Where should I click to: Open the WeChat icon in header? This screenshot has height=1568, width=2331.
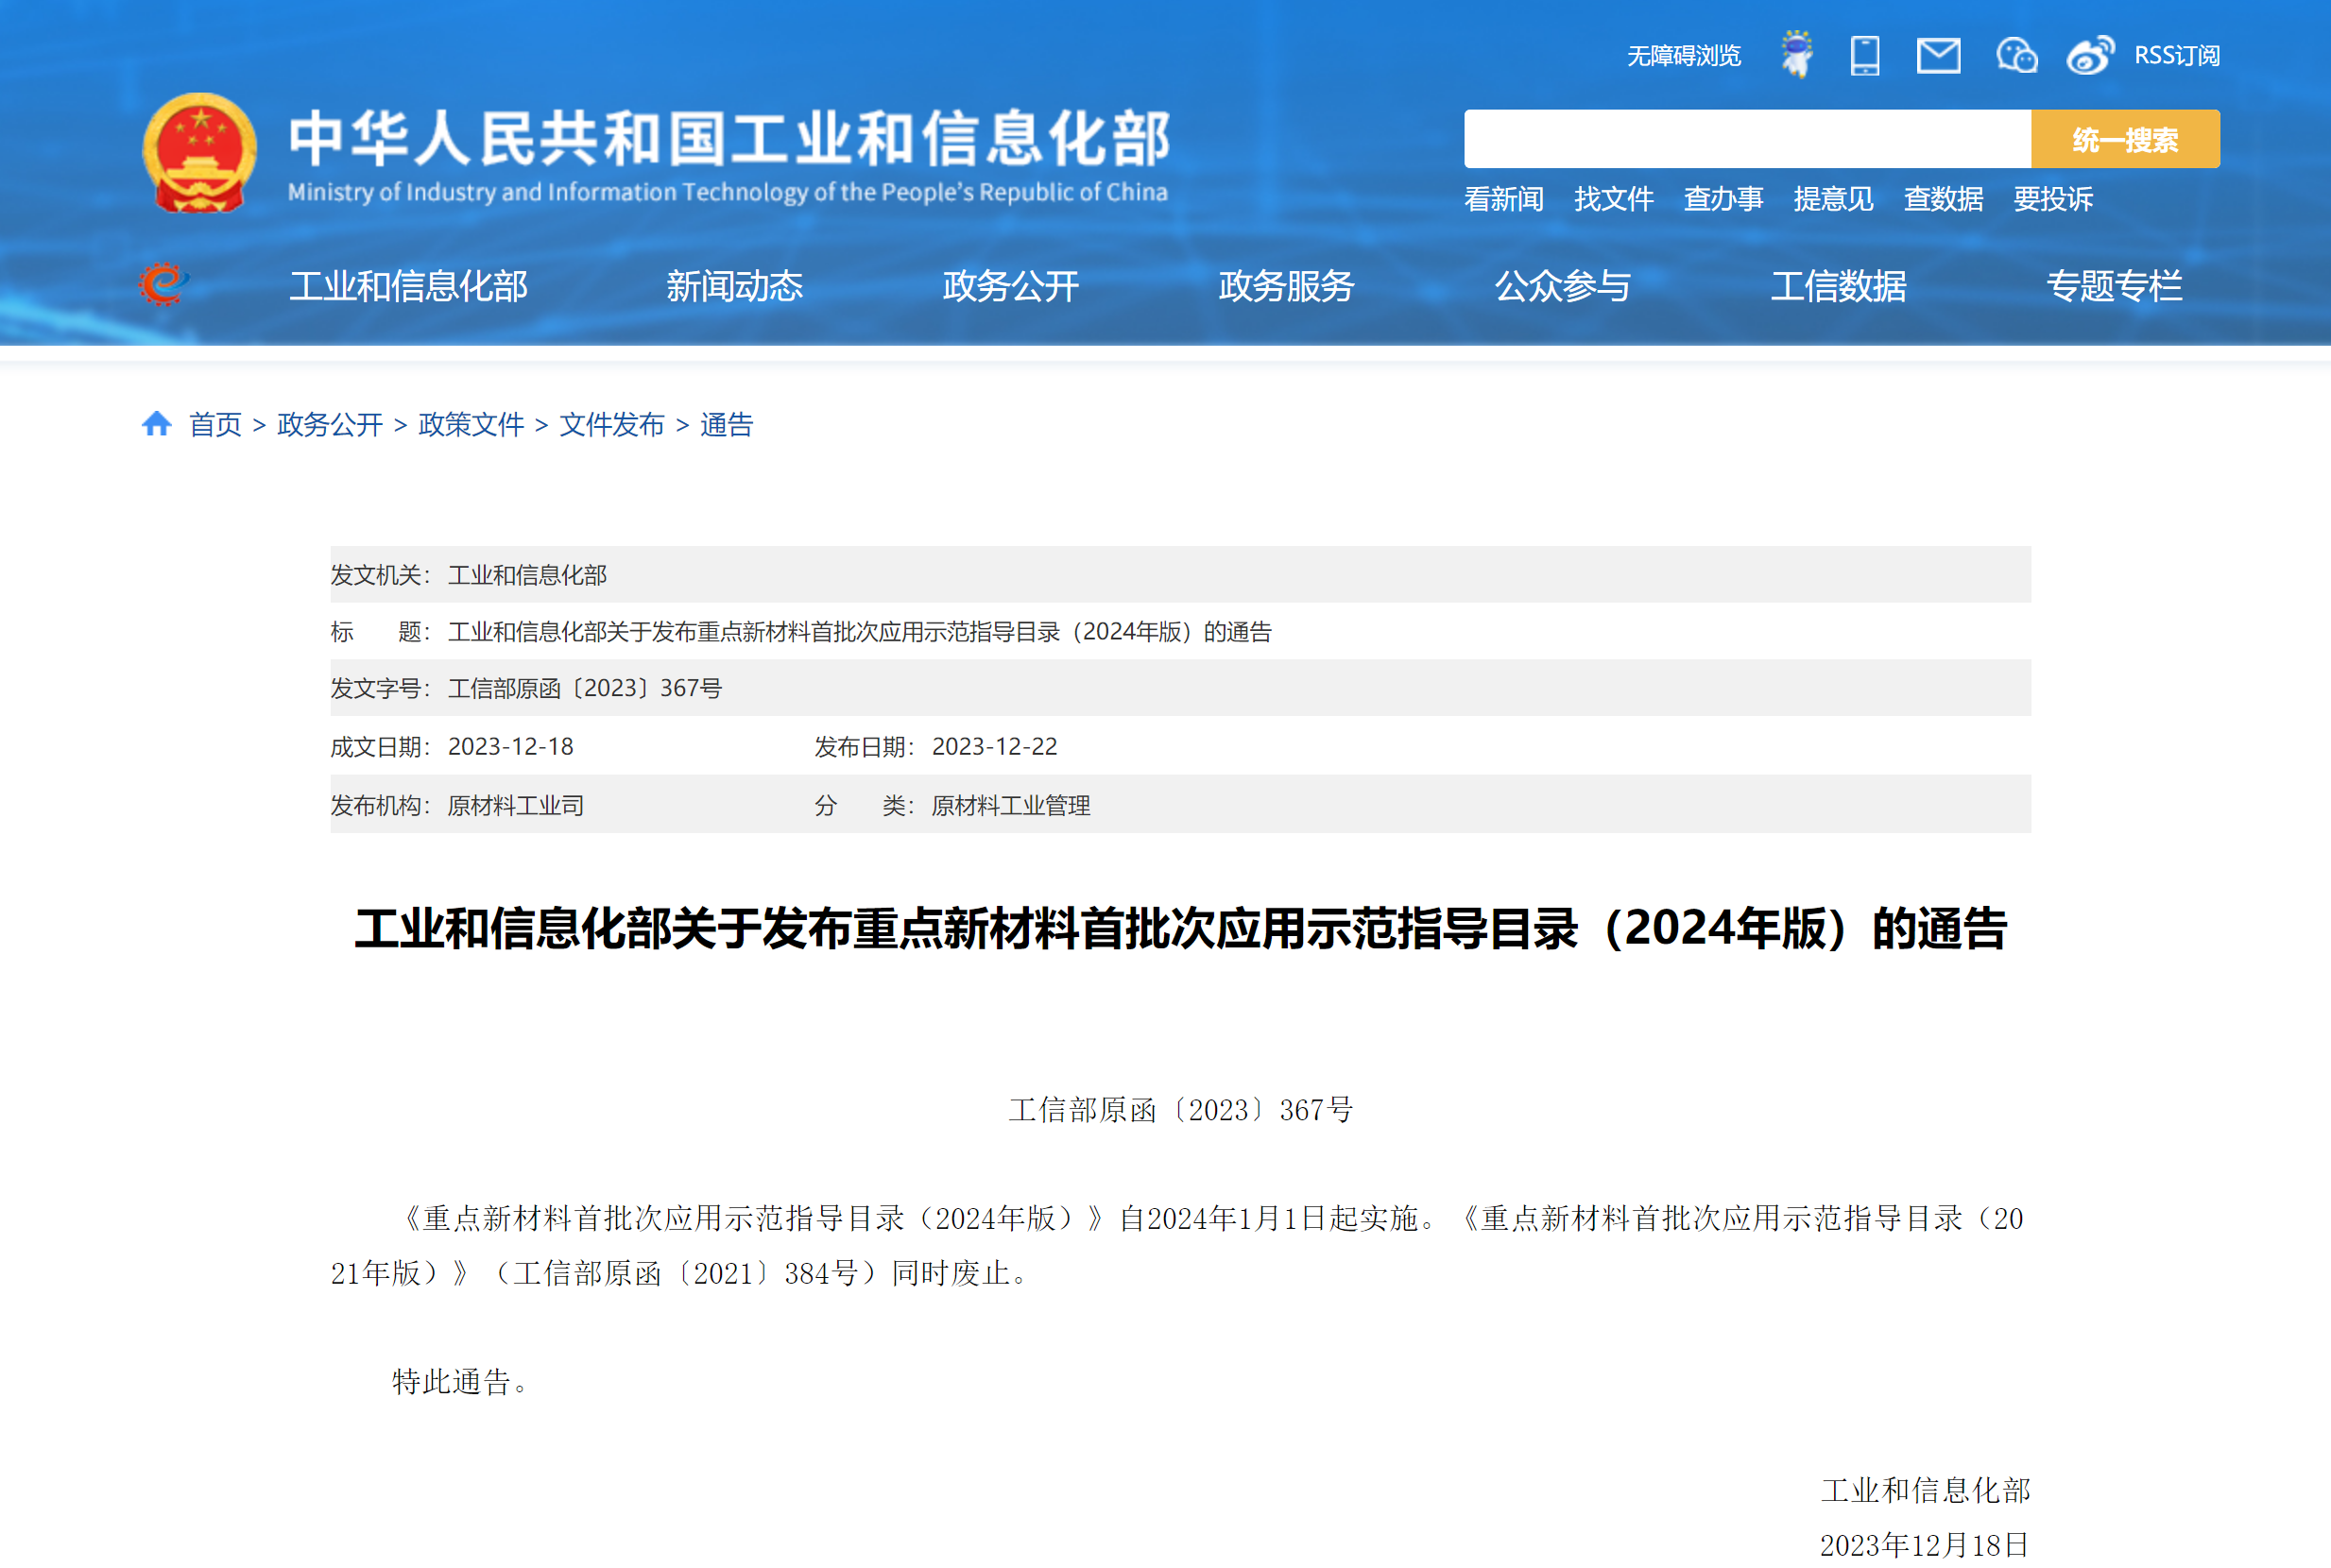point(2016,55)
